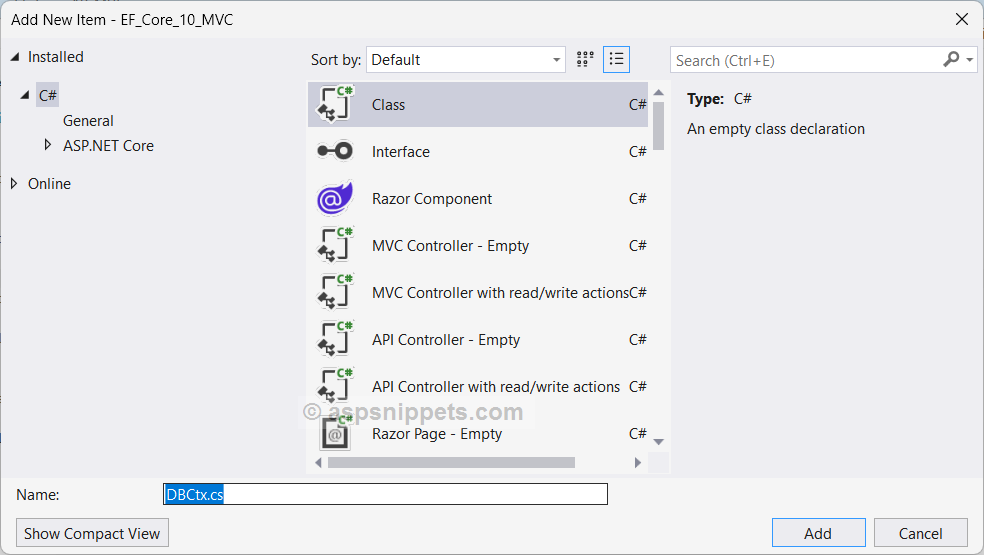984x555 pixels.
Task: Select the Online category label
Action: tap(50, 184)
